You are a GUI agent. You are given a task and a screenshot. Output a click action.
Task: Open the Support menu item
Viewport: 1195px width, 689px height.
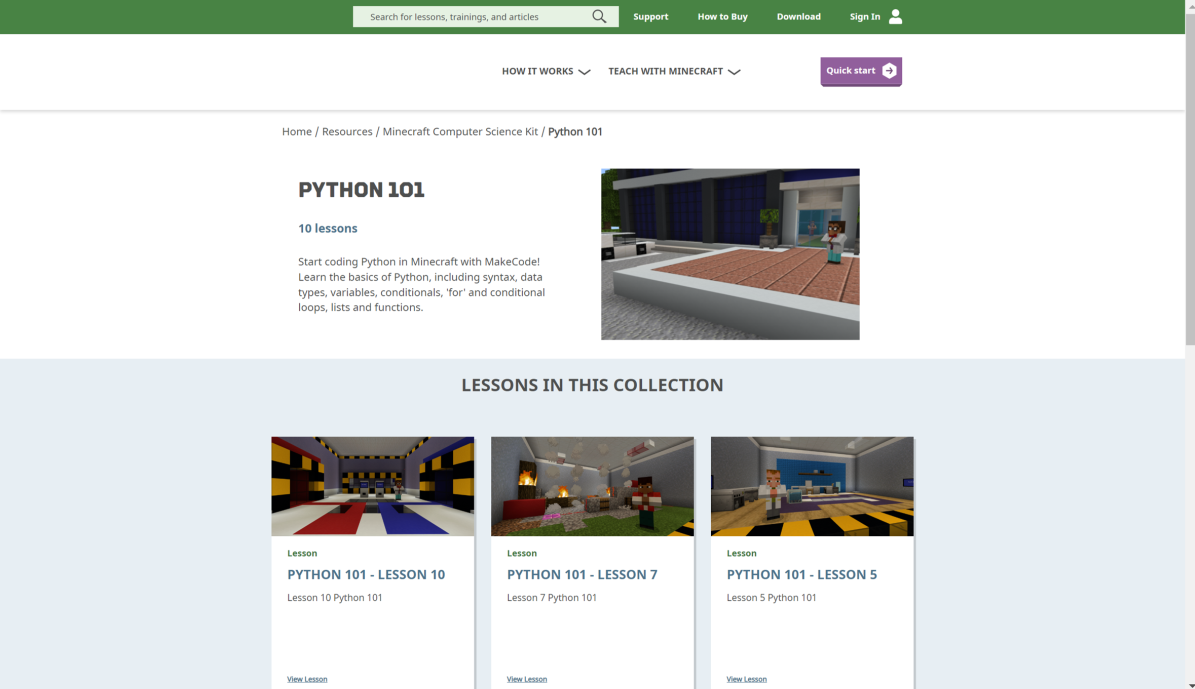pyautogui.click(x=650, y=16)
